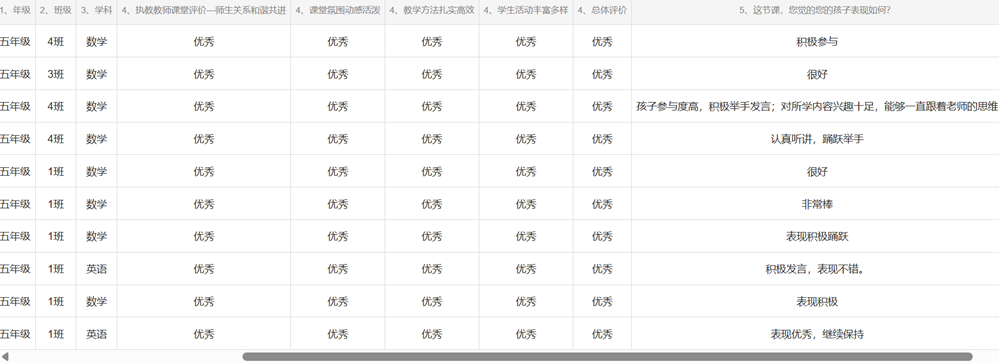The height and width of the screenshot is (363, 999).
Task: Click 1班 in the 继续保持 row
Action: (x=55, y=334)
